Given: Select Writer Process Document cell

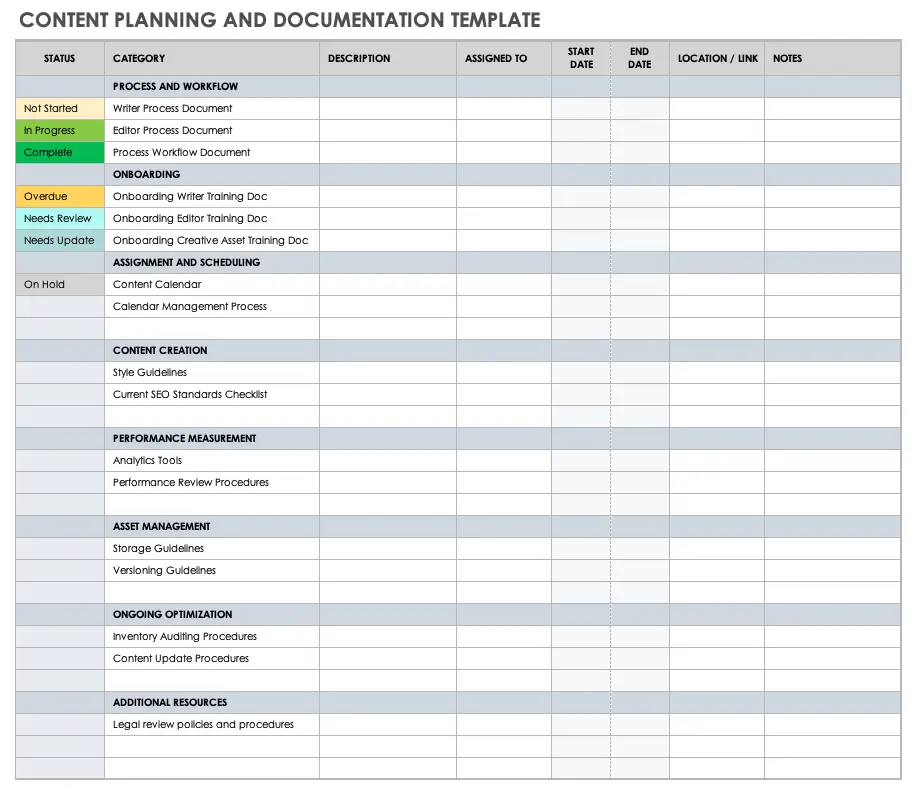Looking at the screenshot, I should click(x=212, y=109).
